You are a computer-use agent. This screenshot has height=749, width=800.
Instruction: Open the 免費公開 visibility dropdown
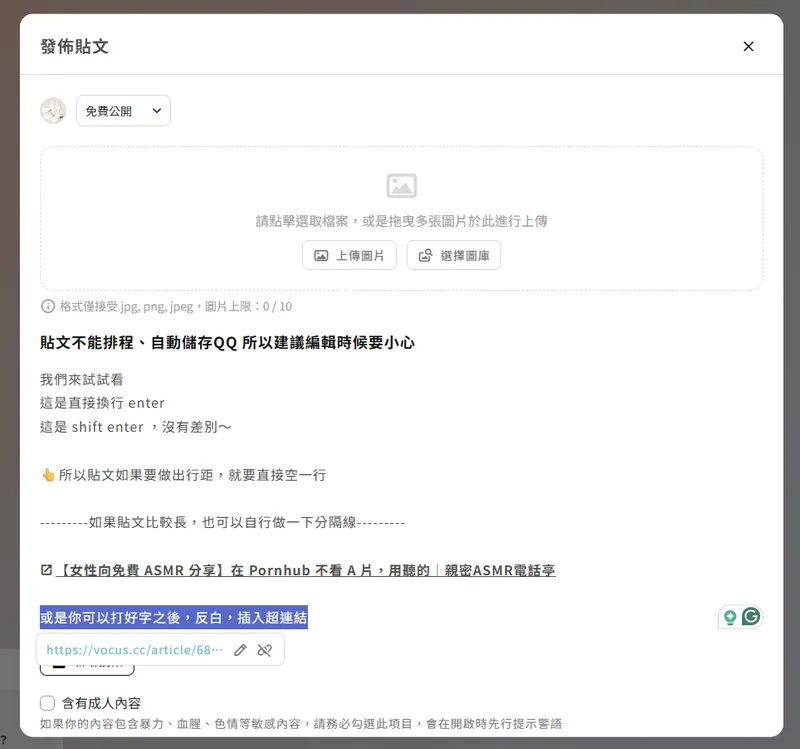123,111
